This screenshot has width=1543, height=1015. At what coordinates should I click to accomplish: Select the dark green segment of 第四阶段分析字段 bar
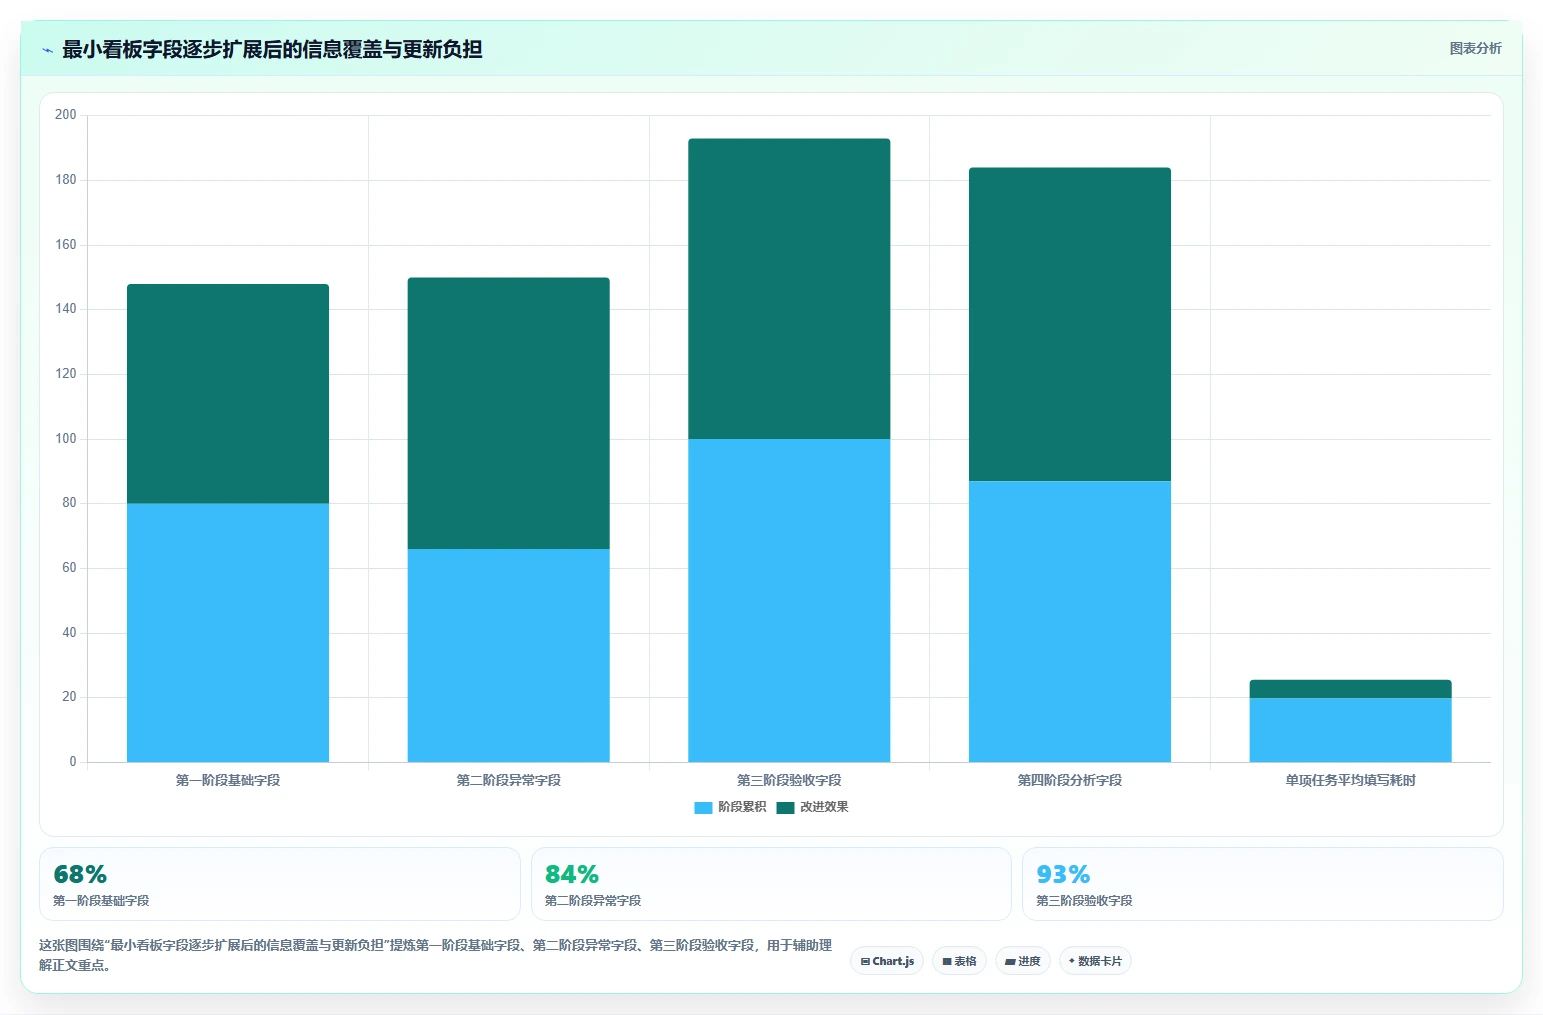[x=1070, y=324]
